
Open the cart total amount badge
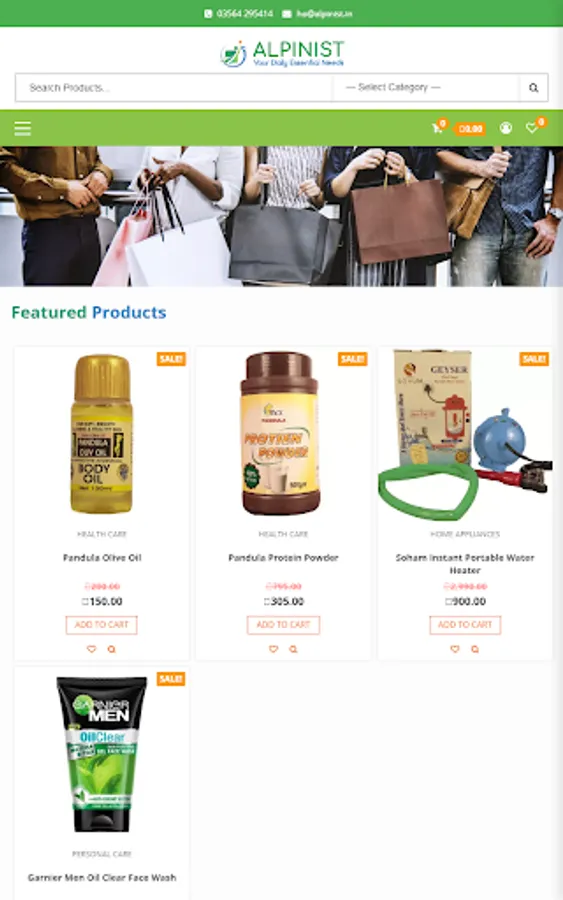pyautogui.click(x=470, y=129)
